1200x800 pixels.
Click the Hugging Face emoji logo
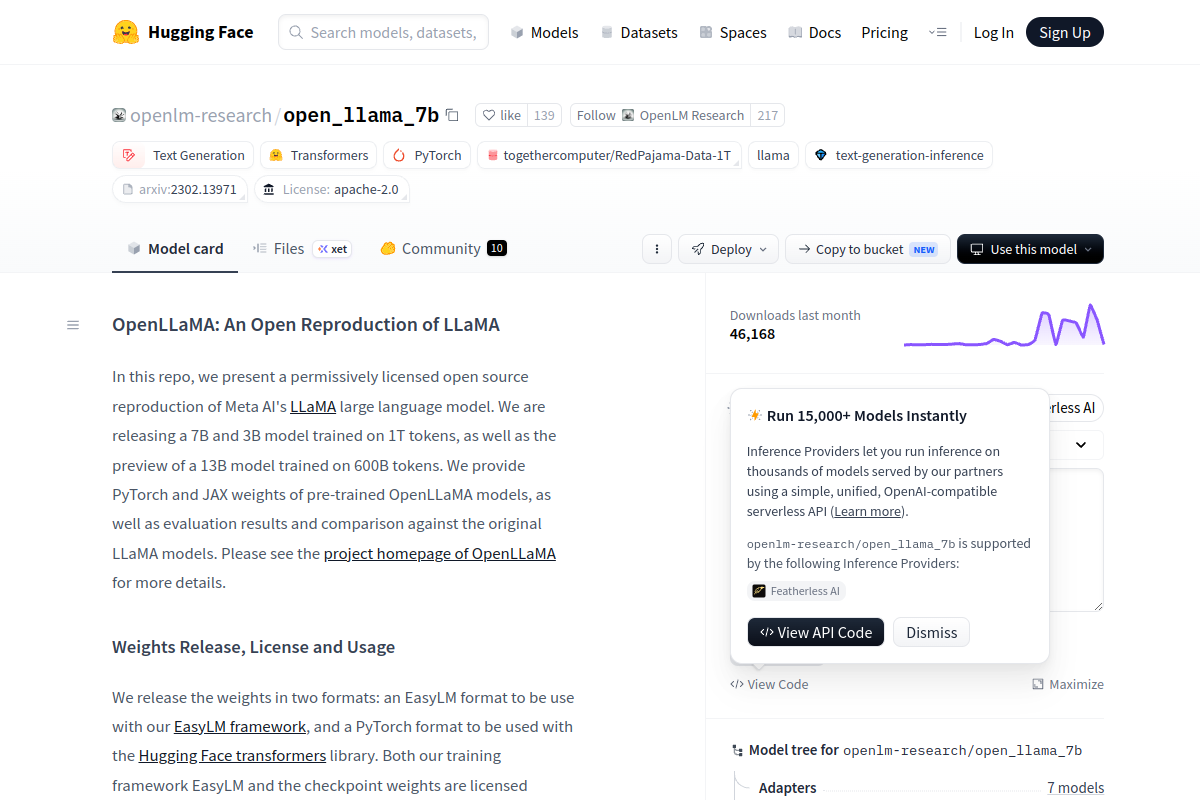coord(126,32)
